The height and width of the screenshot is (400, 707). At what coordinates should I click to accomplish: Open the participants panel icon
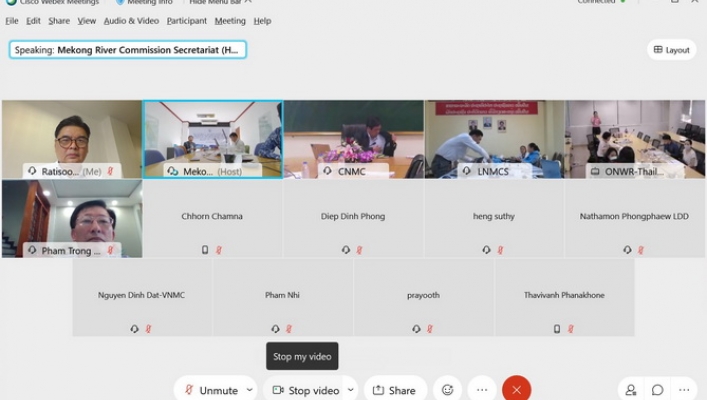click(x=630, y=390)
